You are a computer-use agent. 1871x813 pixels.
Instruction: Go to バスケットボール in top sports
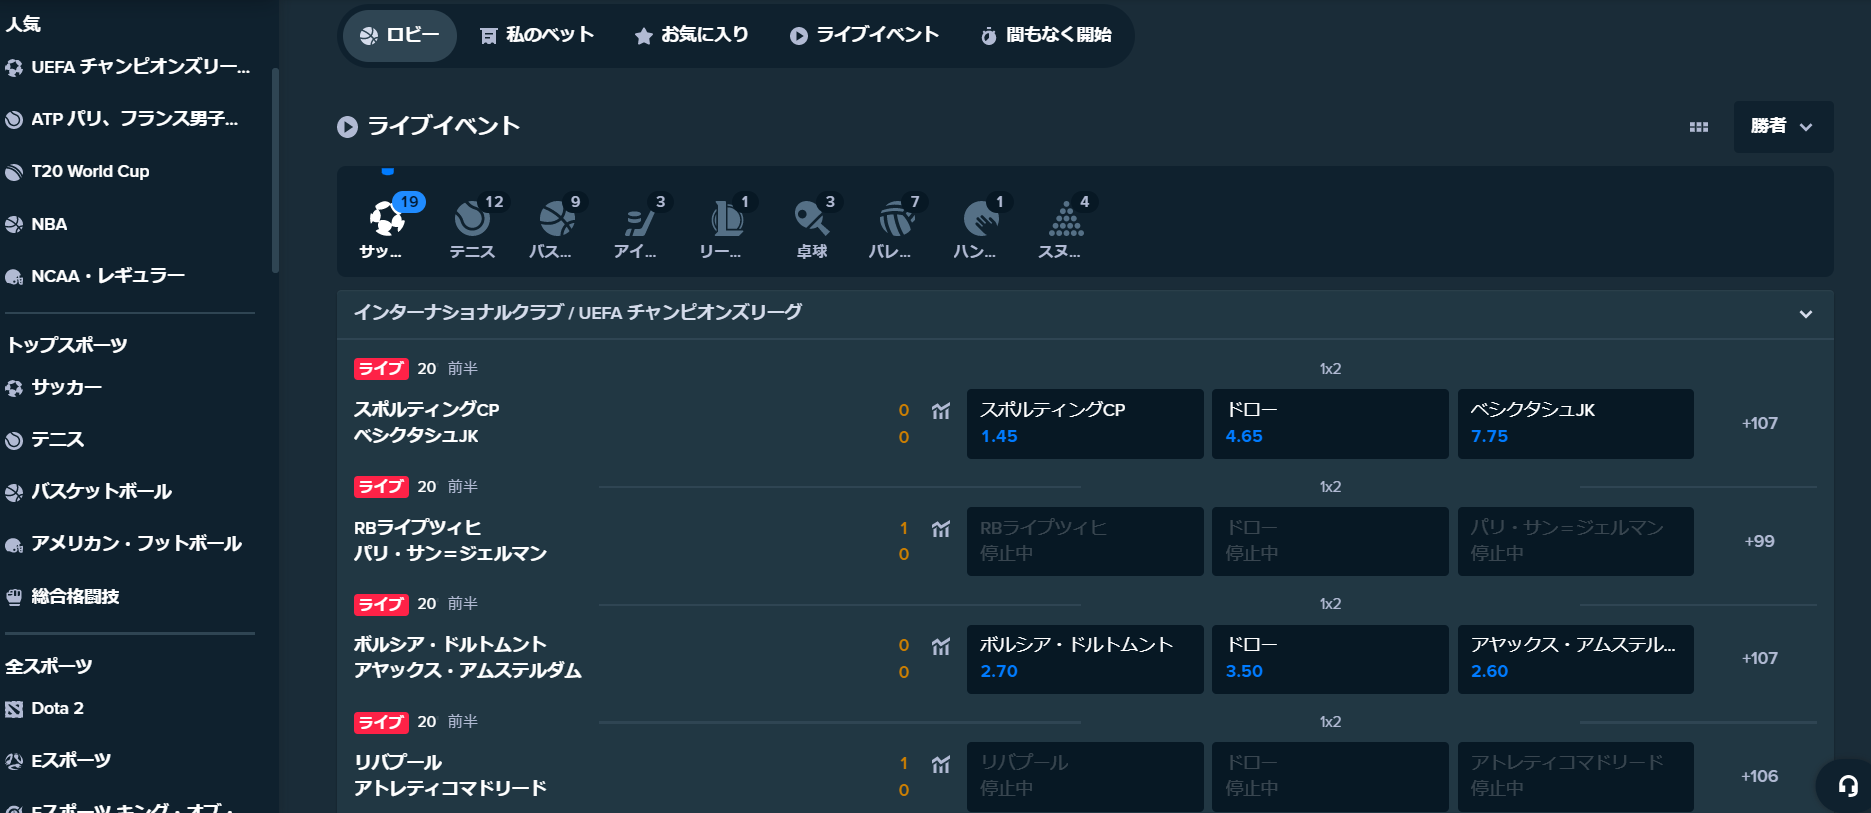coord(89,492)
